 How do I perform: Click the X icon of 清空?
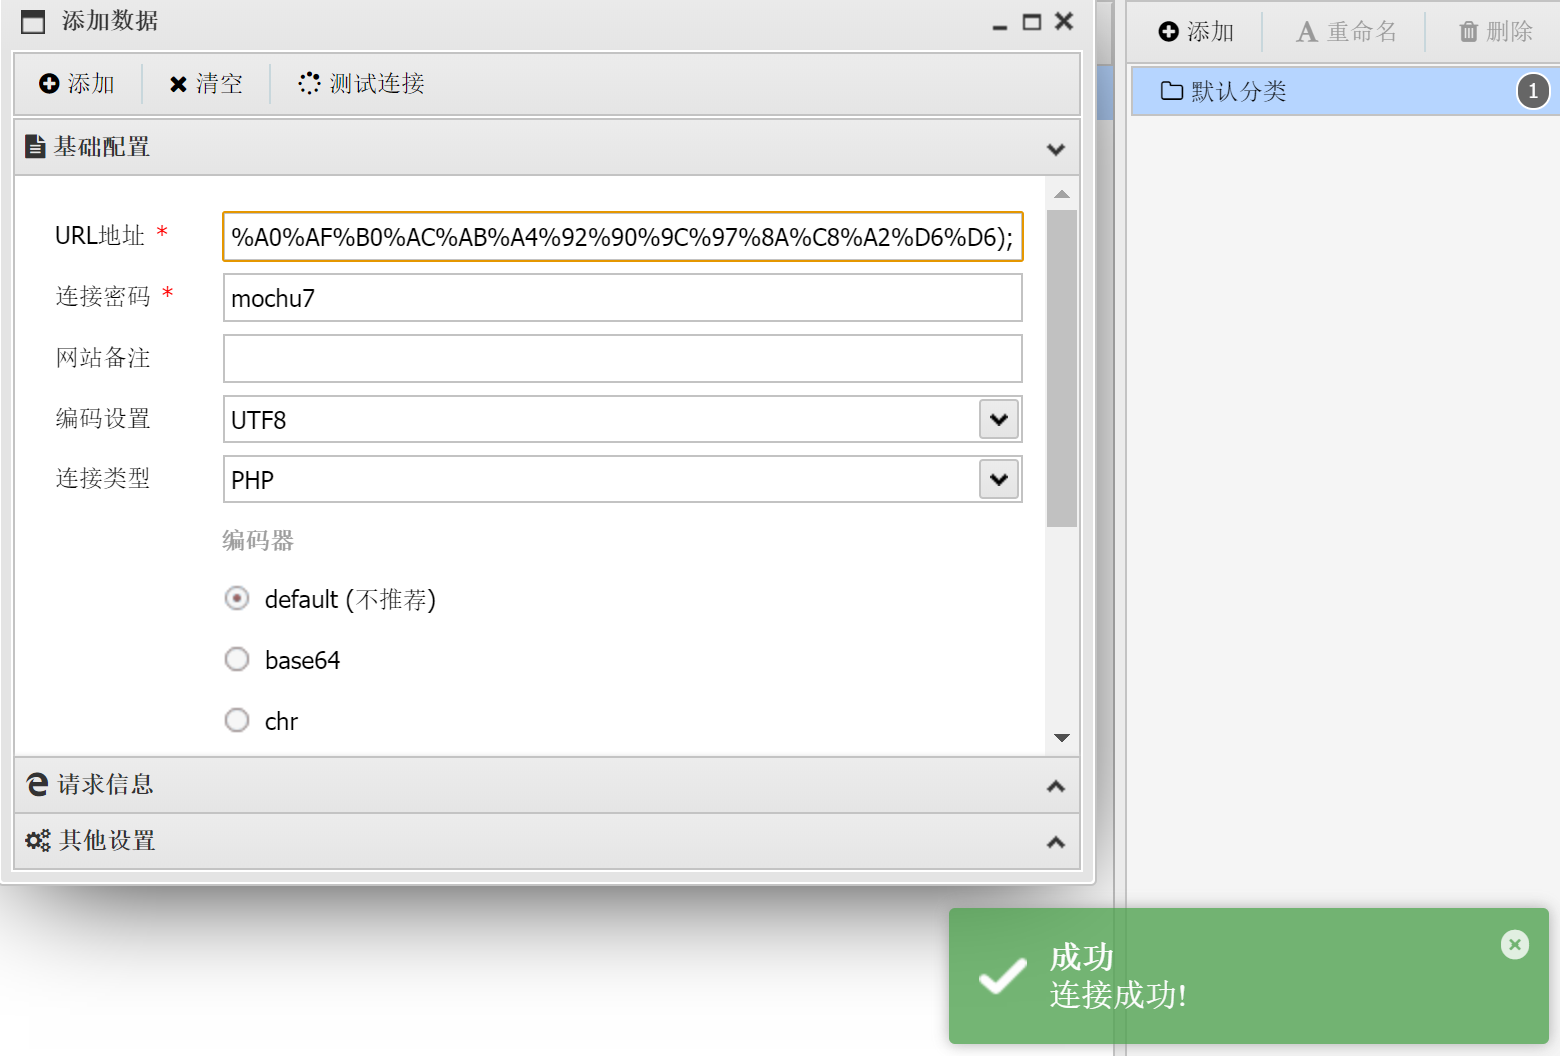[178, 84]
